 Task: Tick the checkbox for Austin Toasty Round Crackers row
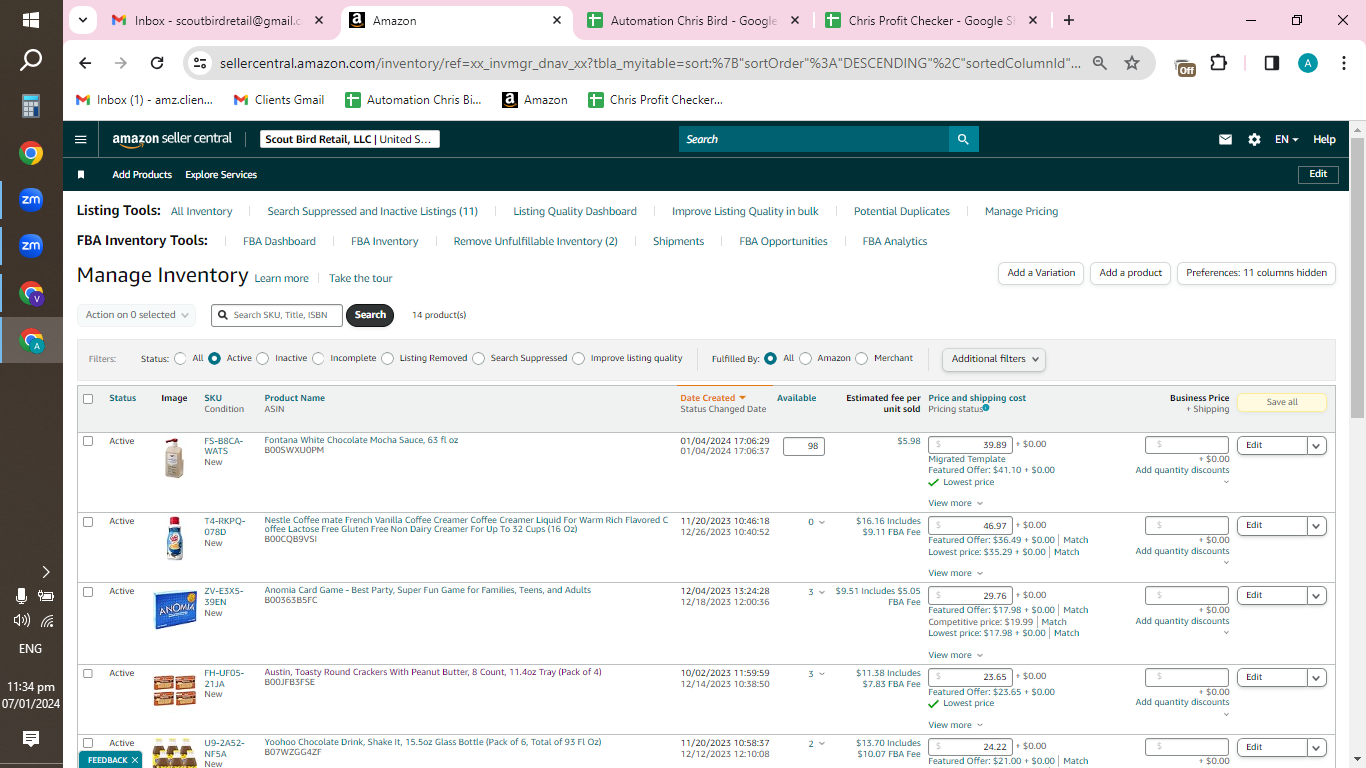point(88,674)
